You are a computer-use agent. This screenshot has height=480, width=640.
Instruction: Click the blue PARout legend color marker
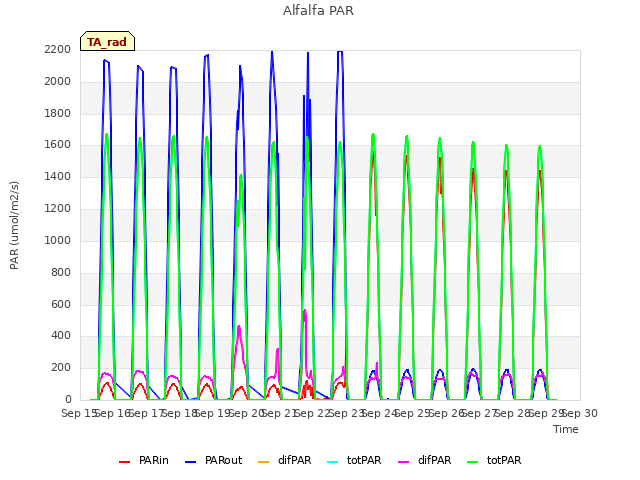coord(191,462)
